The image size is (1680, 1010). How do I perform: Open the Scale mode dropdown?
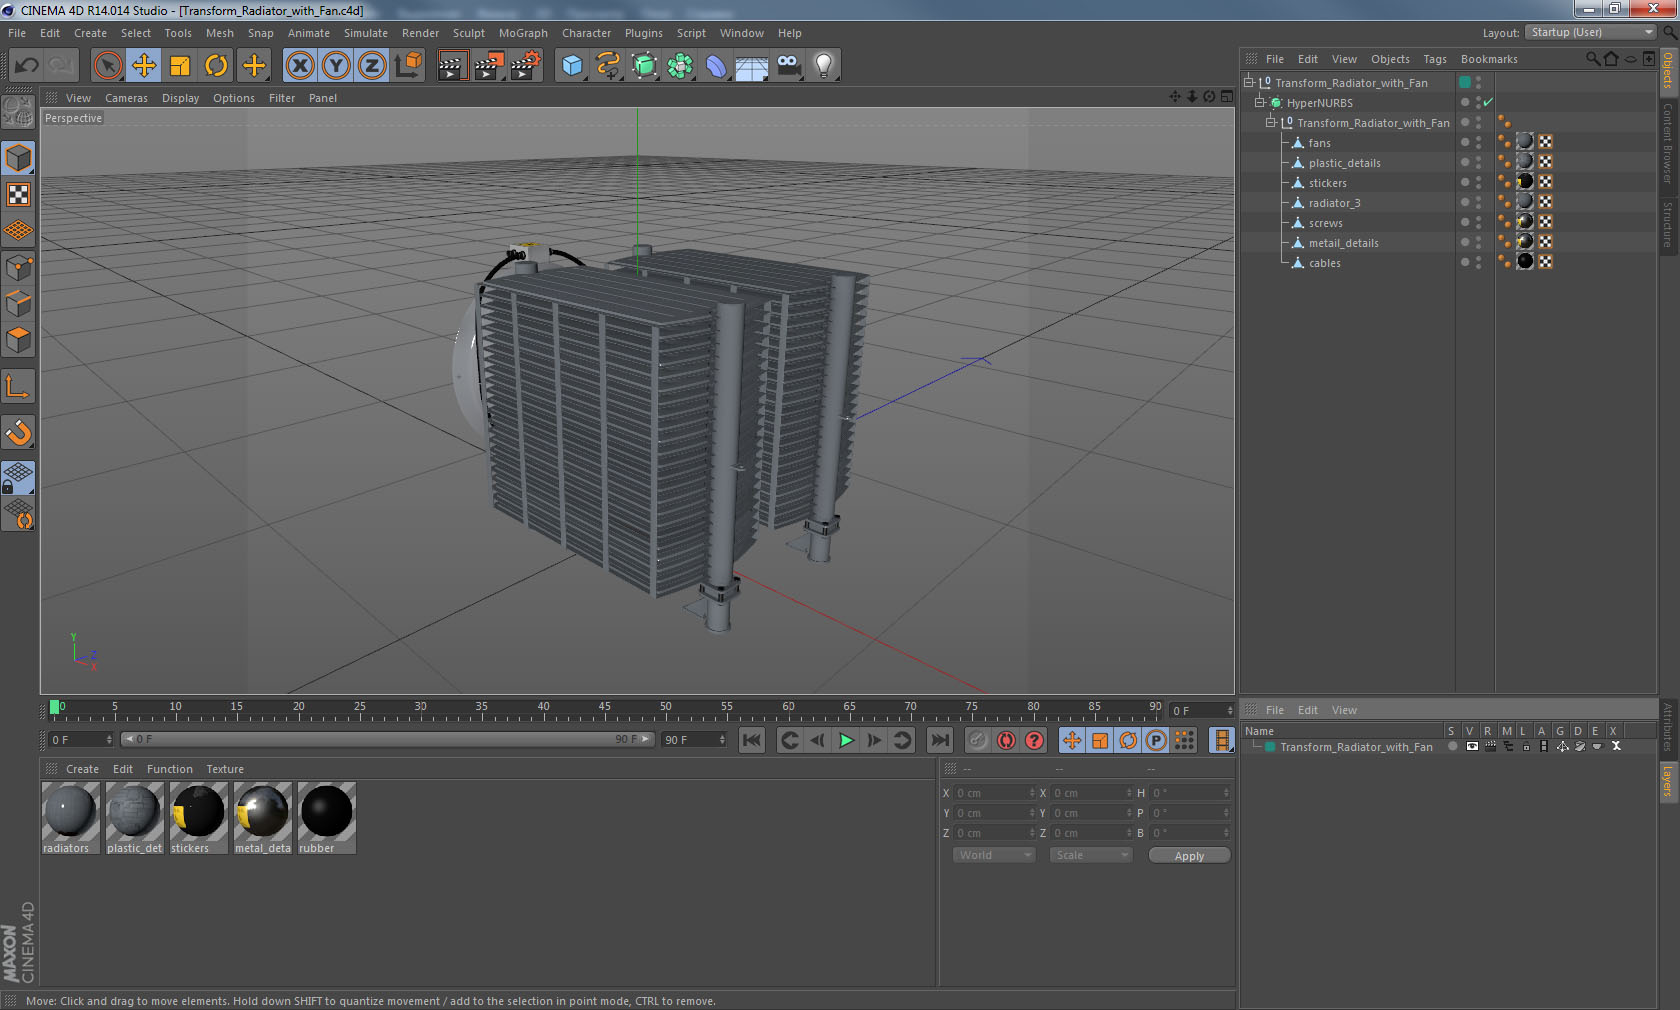[1090, 855]
